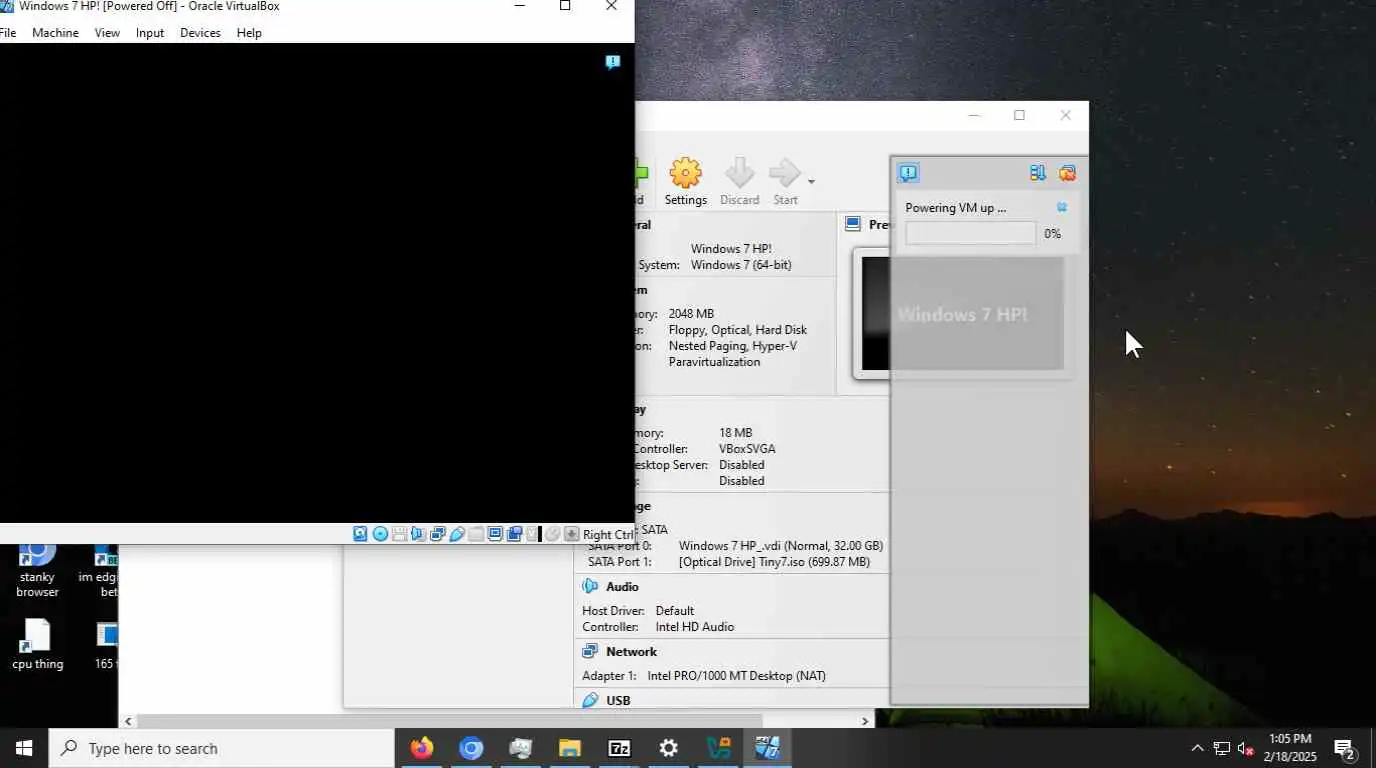Click the Network section icon
This screenshot has height=768, width=1376.
590,651
